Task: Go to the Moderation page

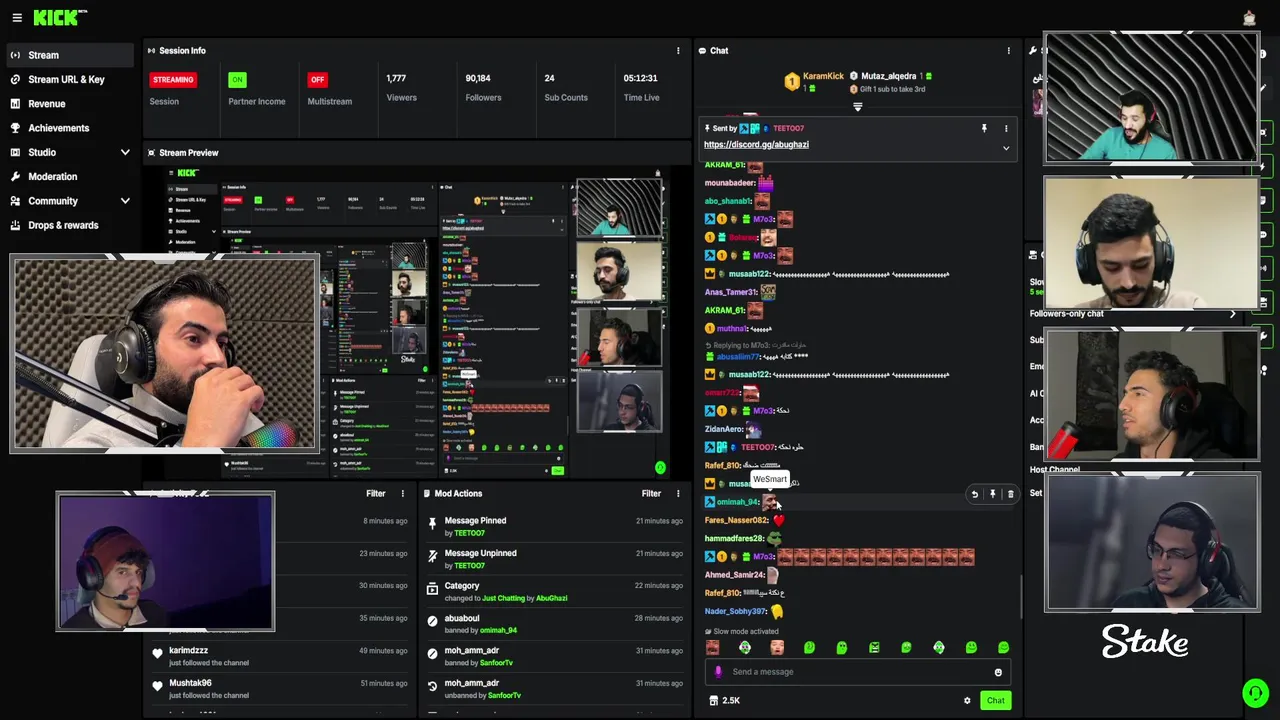Action: (53, 177)
